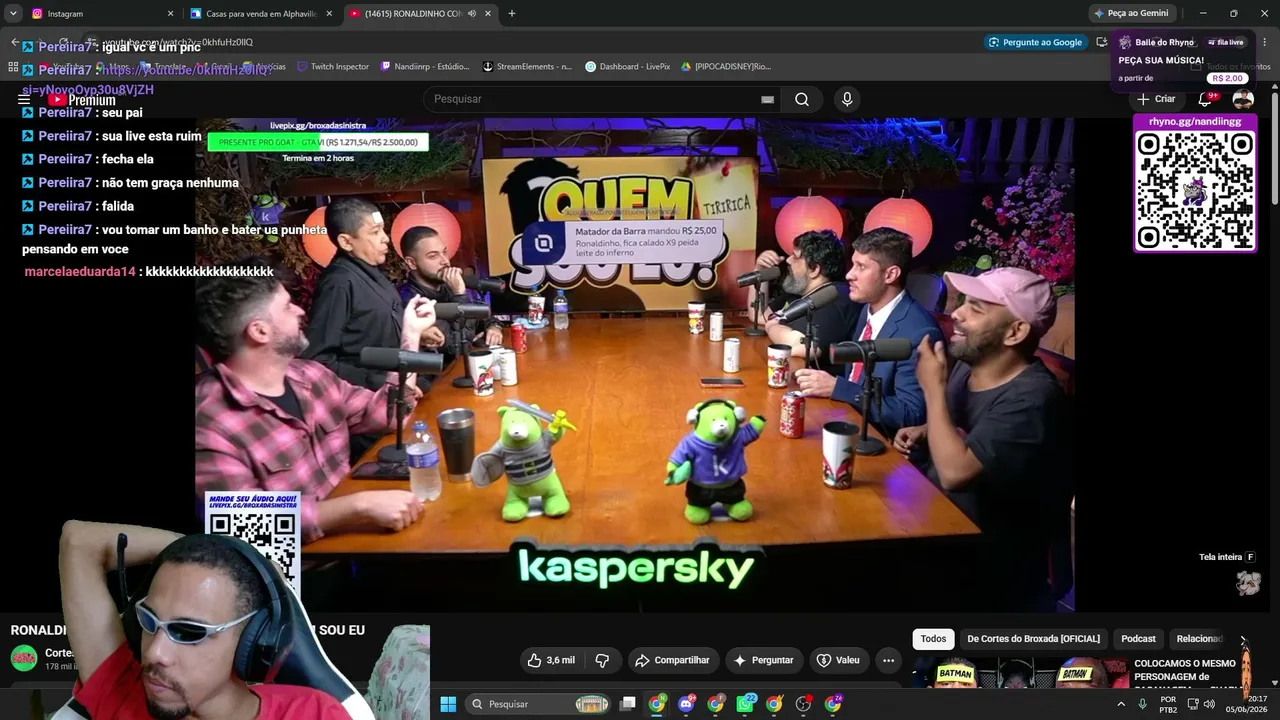This screenshot has width=1280, height=720.
Task: Start voice search with microphone icon
Action: 847,99
